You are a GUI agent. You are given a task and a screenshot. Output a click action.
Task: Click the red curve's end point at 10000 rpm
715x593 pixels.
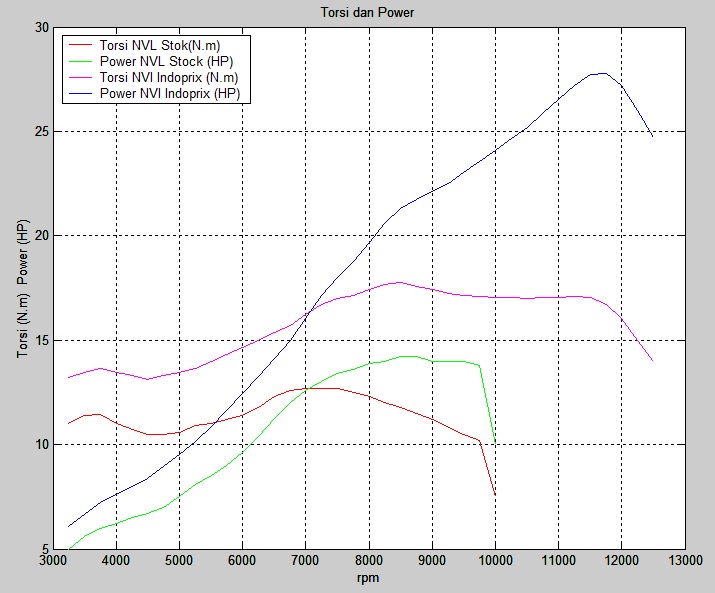pyautogui.click(x=495, y=495)
